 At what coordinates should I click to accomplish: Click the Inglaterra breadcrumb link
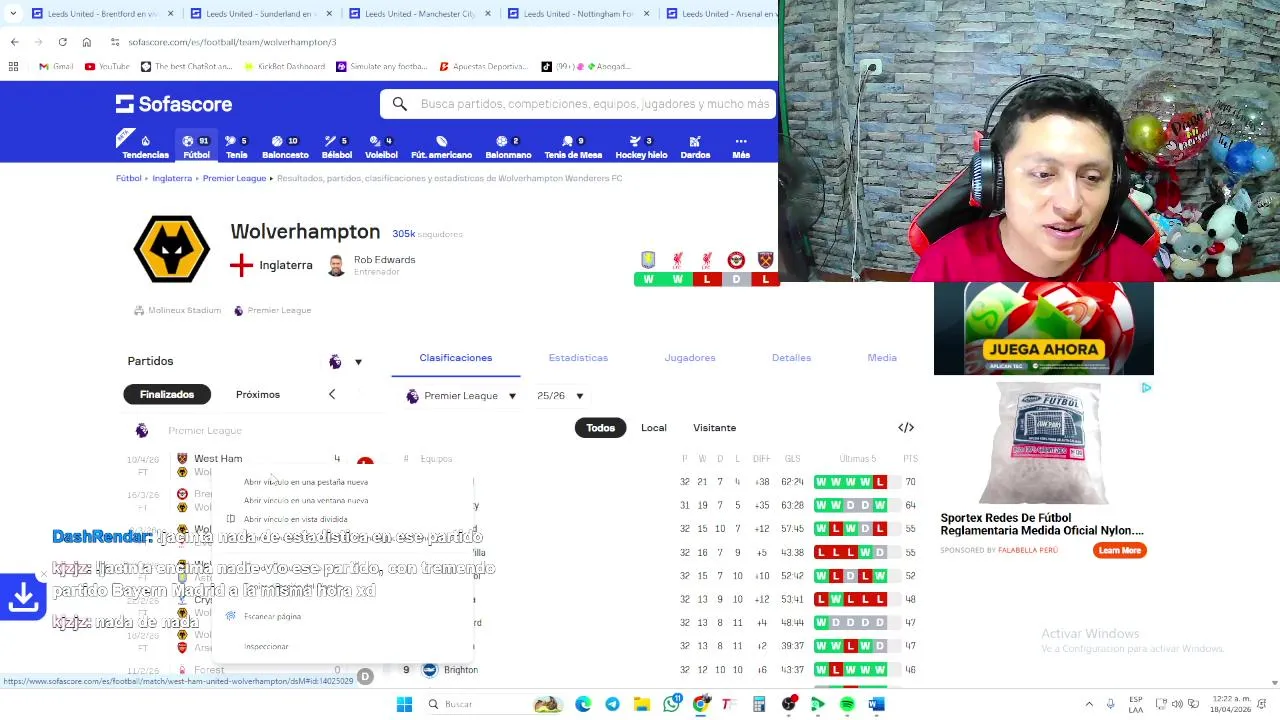click(172, 178)
